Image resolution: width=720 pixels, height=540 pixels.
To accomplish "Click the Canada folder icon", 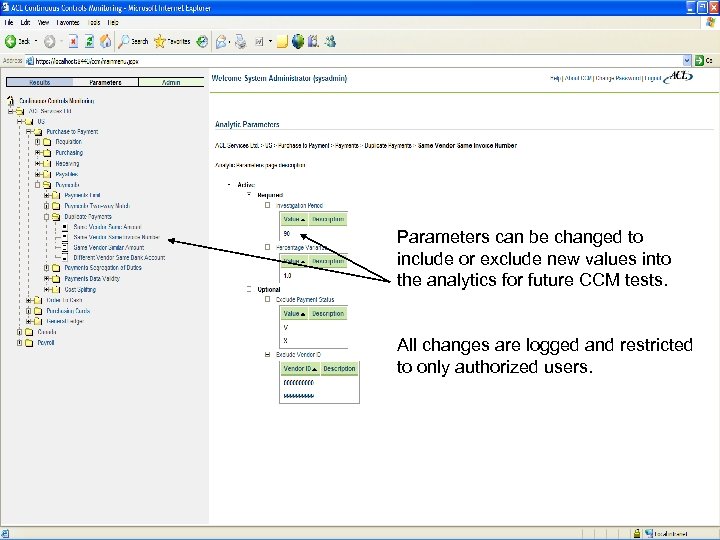I will point(29,332).
